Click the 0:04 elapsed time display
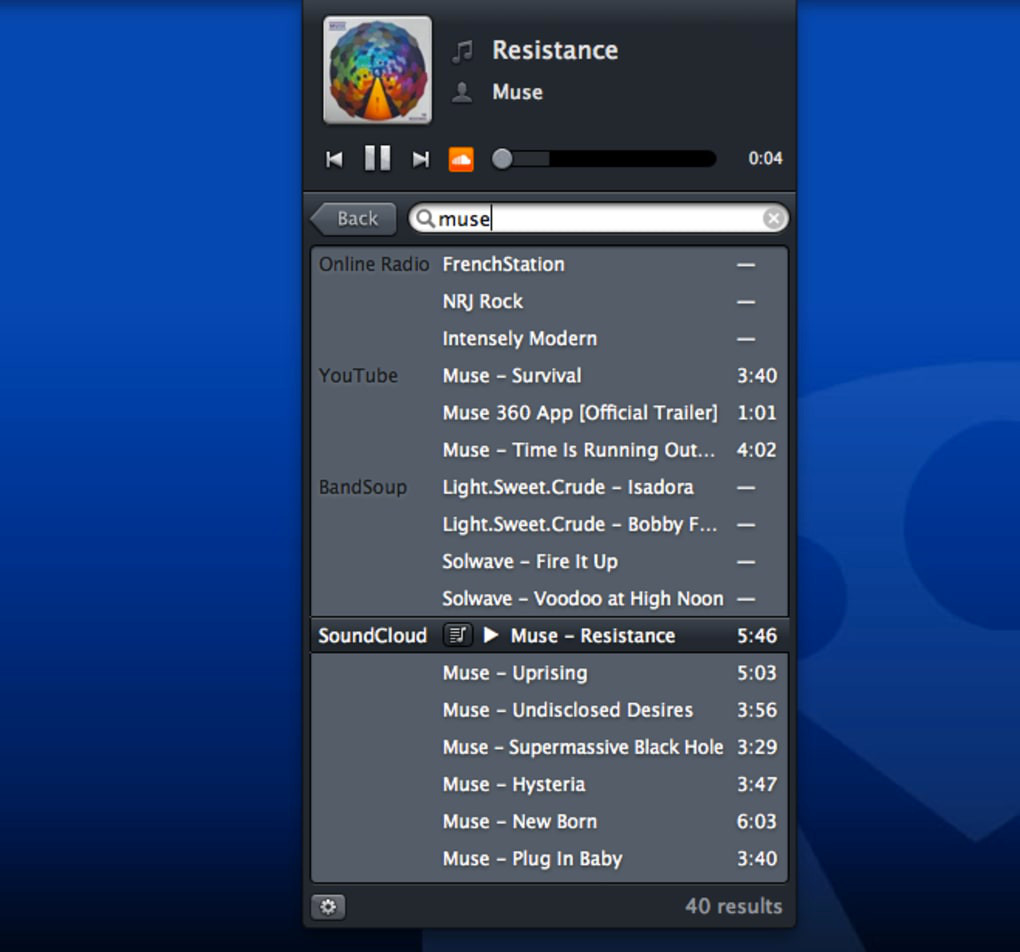The width and height of the screenshot is (1020, 952). [765, 158]
